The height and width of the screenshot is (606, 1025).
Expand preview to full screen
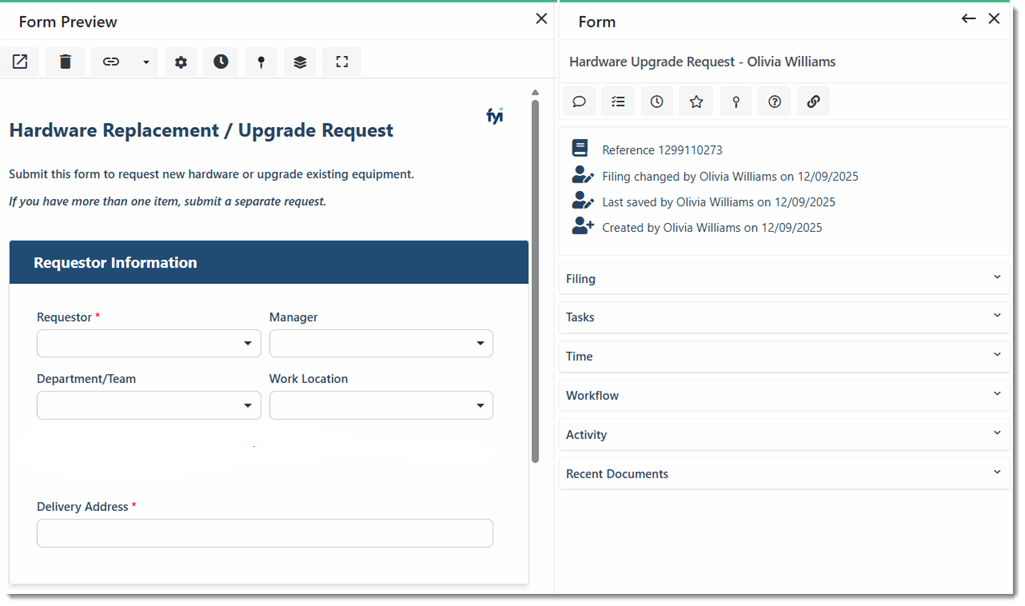342,61
